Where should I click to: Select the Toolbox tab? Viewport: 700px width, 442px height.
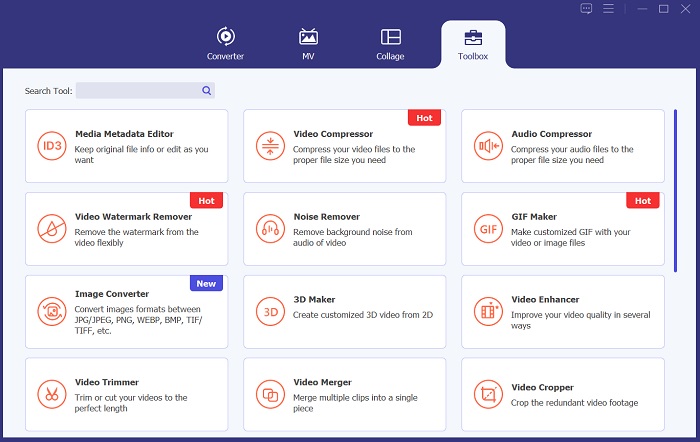coord(473,44)
